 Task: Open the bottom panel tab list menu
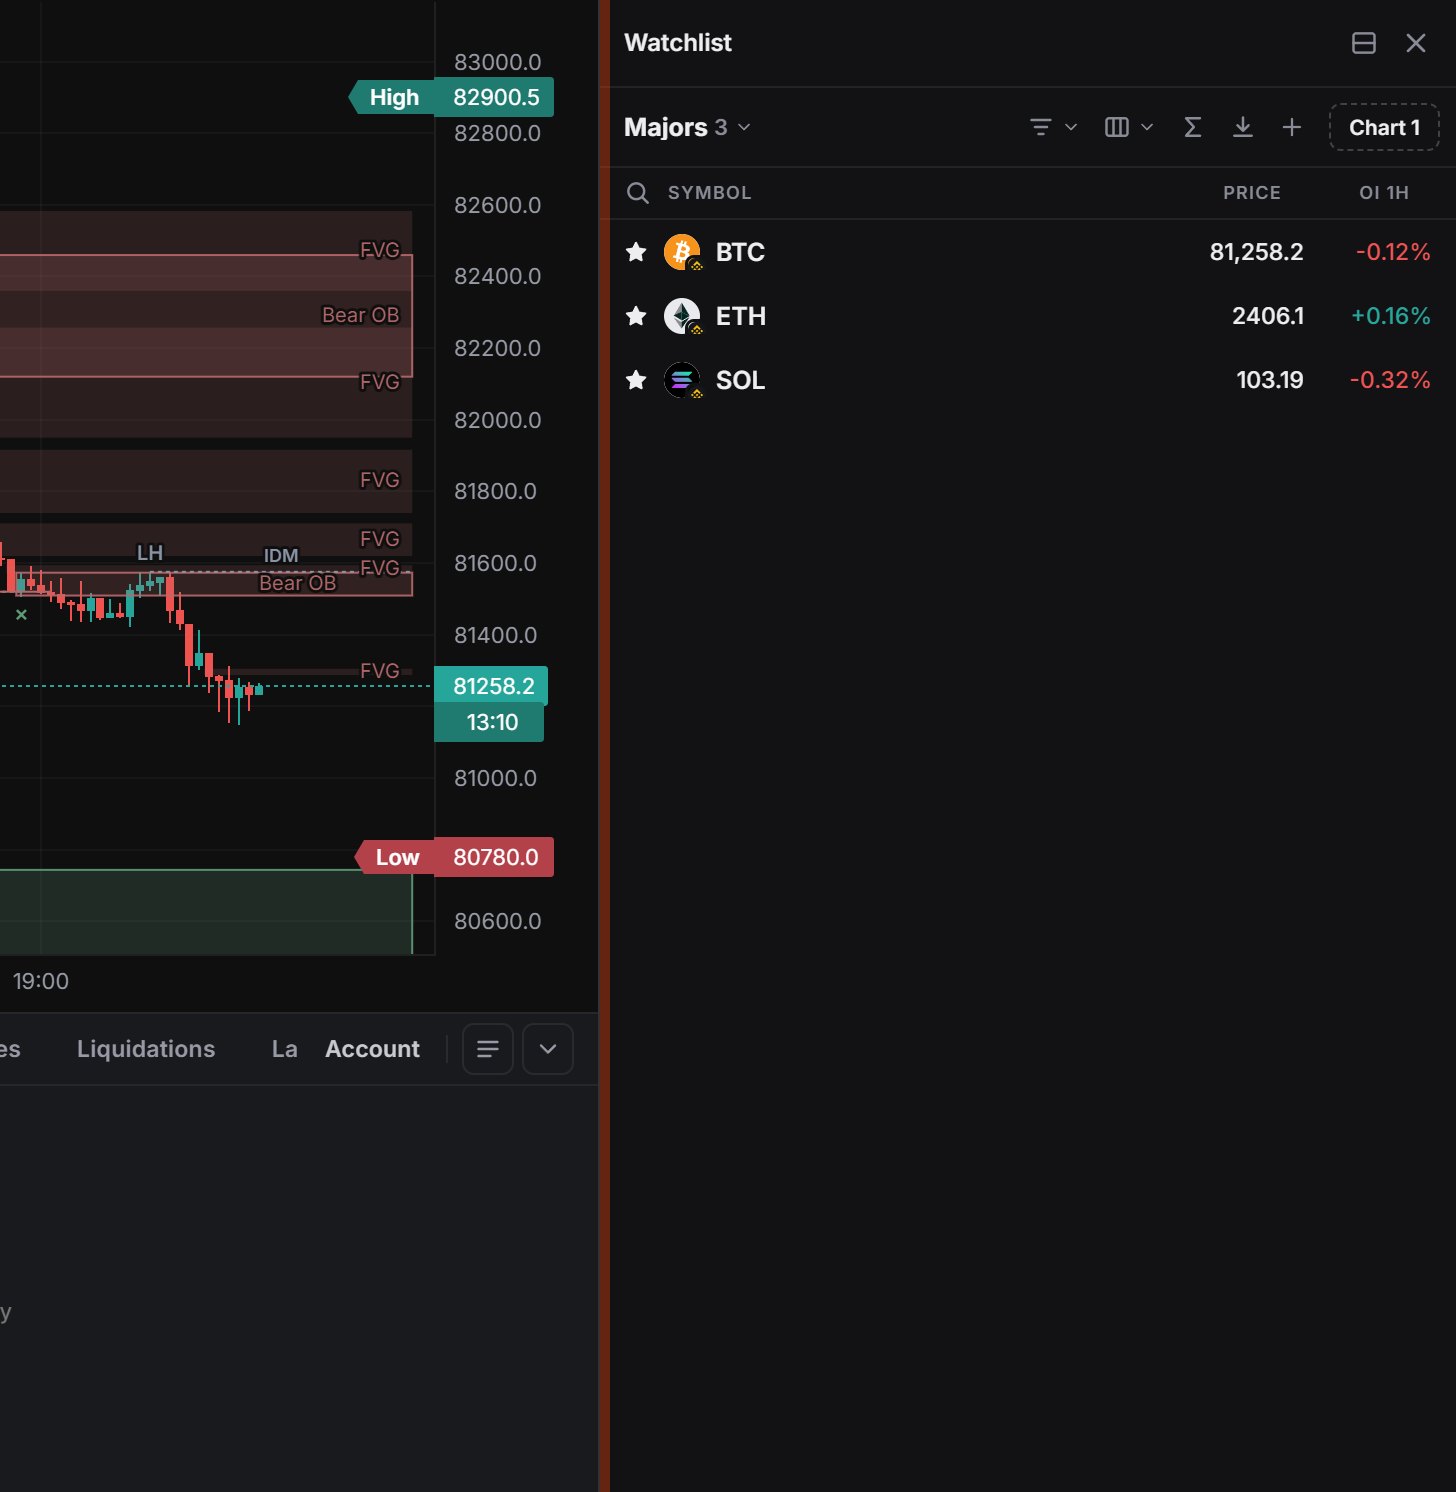click(488, 1049)
